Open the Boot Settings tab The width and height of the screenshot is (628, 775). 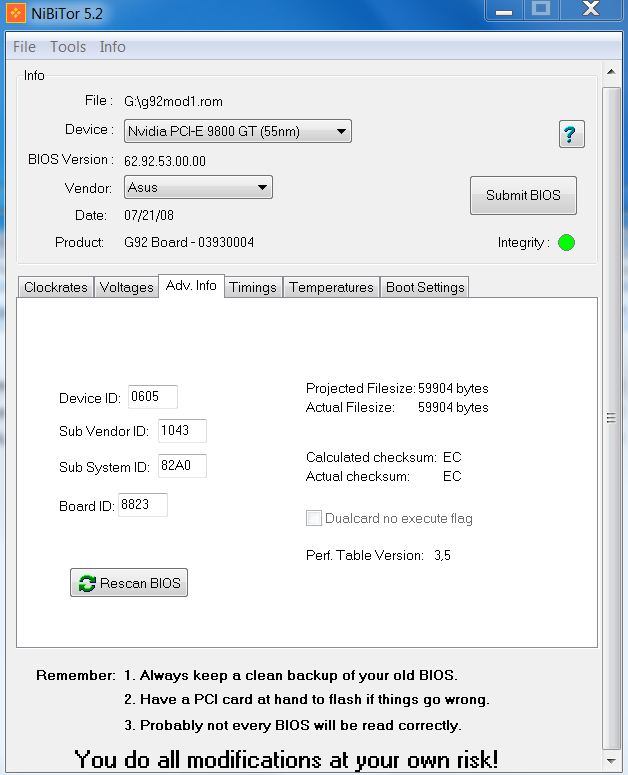click(x=425, y=287)
